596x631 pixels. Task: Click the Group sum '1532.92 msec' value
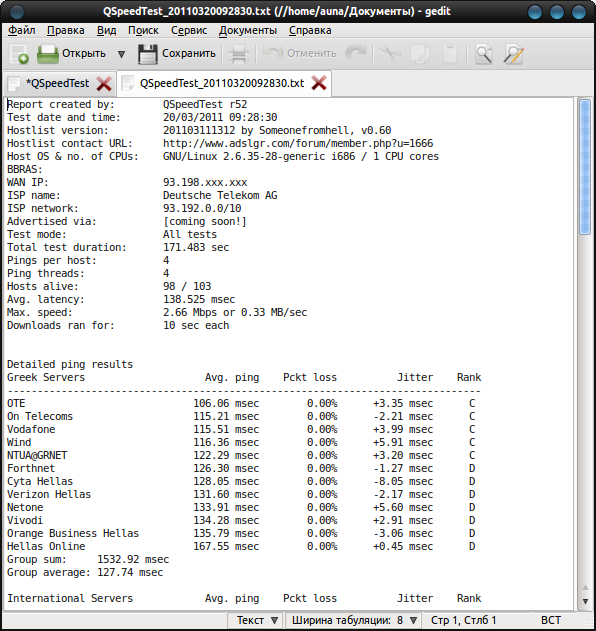(x=133, y=559)
